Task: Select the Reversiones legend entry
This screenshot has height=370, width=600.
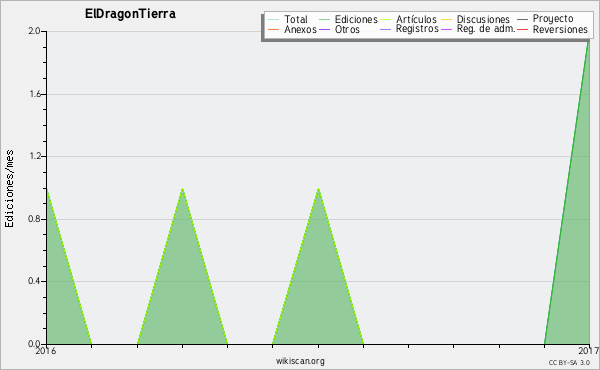Action: tap(560, 29)
